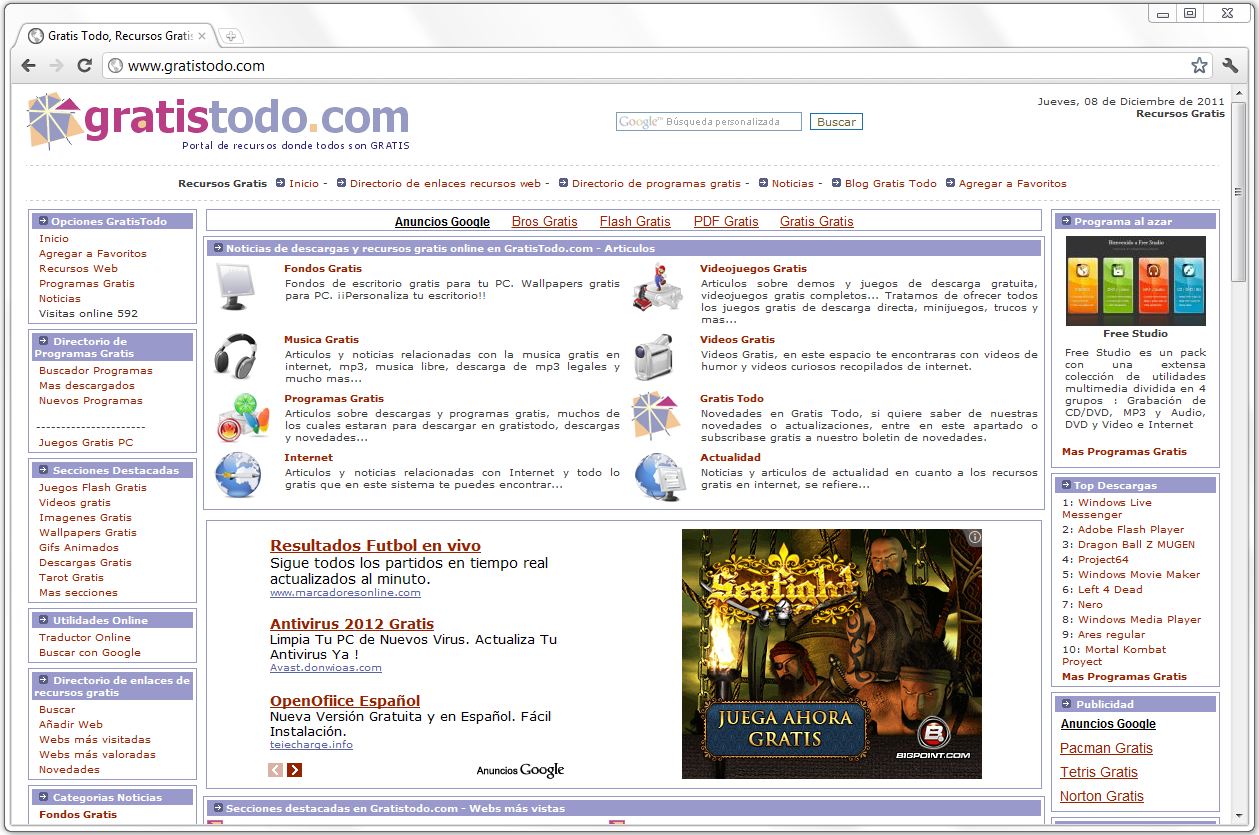Open Resultados Futbol en vivo ad
1259x835 pixels.
point(375,546)
